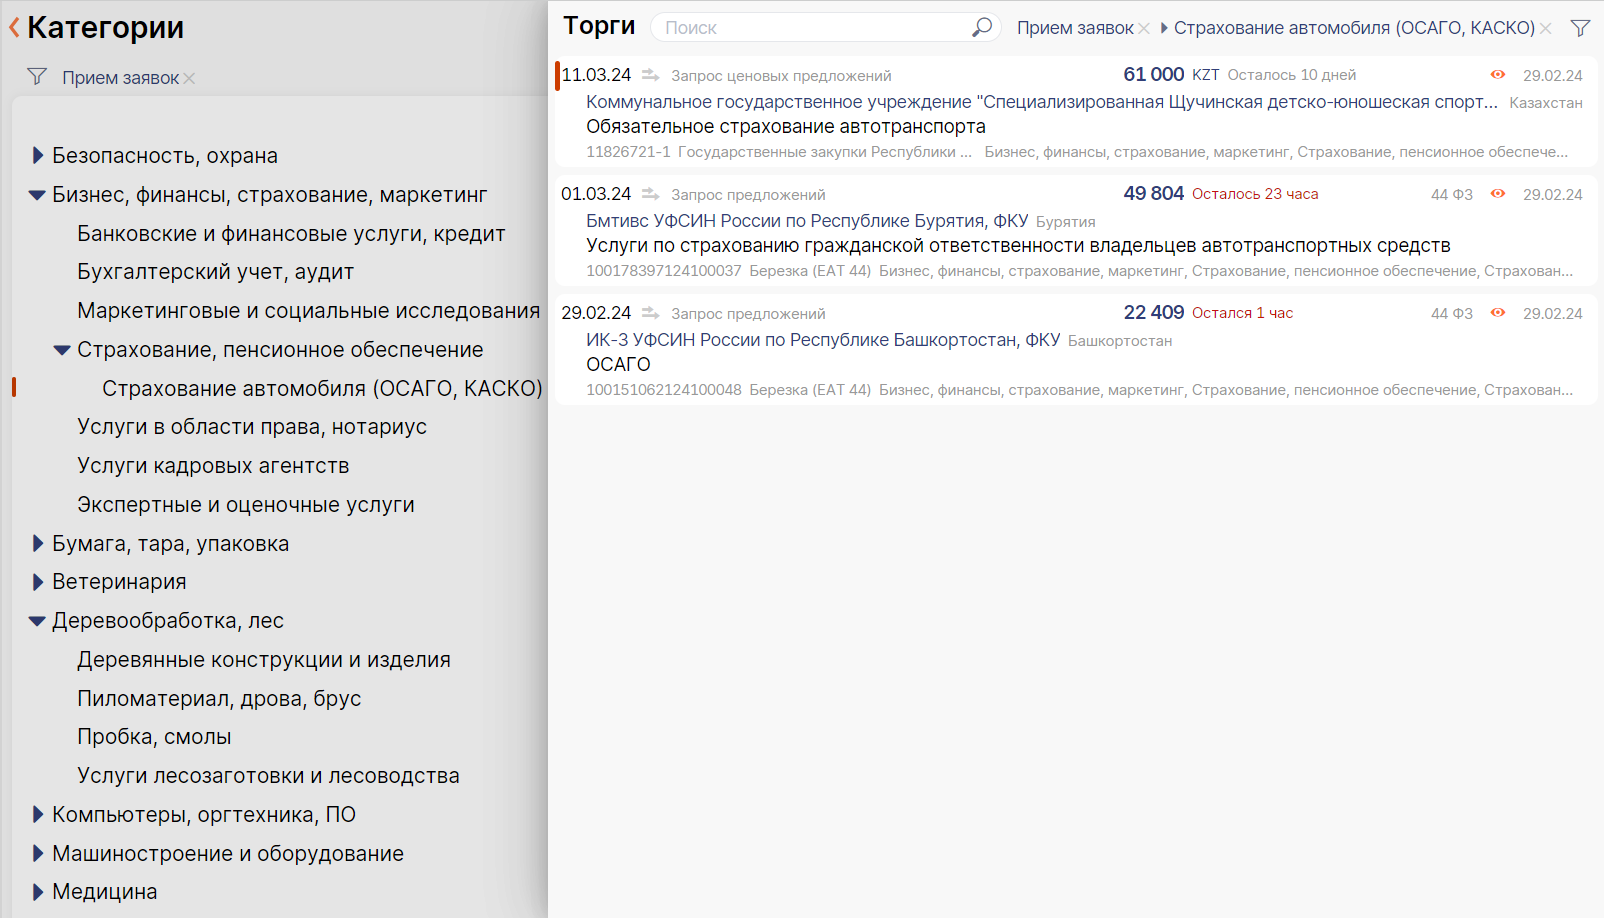Open Коммунальное государственное учреждение customer link
This screenshot has height=918, width=1604.
[1042, 102]
